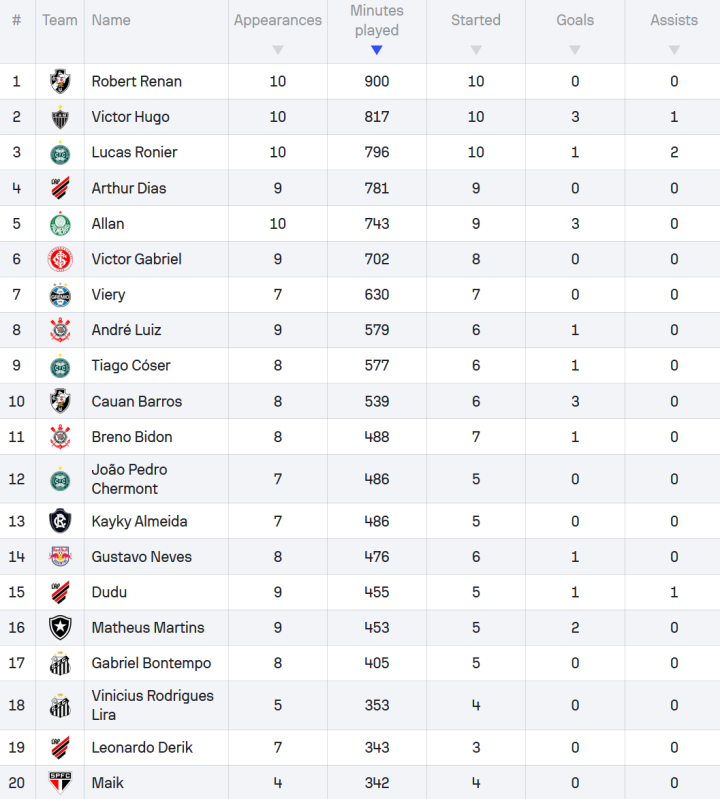Image resolution: width=720 pixels, height=799 pixels.
Task: Click the São Paulo crest beside Maik
Action: tap(60, 782)
